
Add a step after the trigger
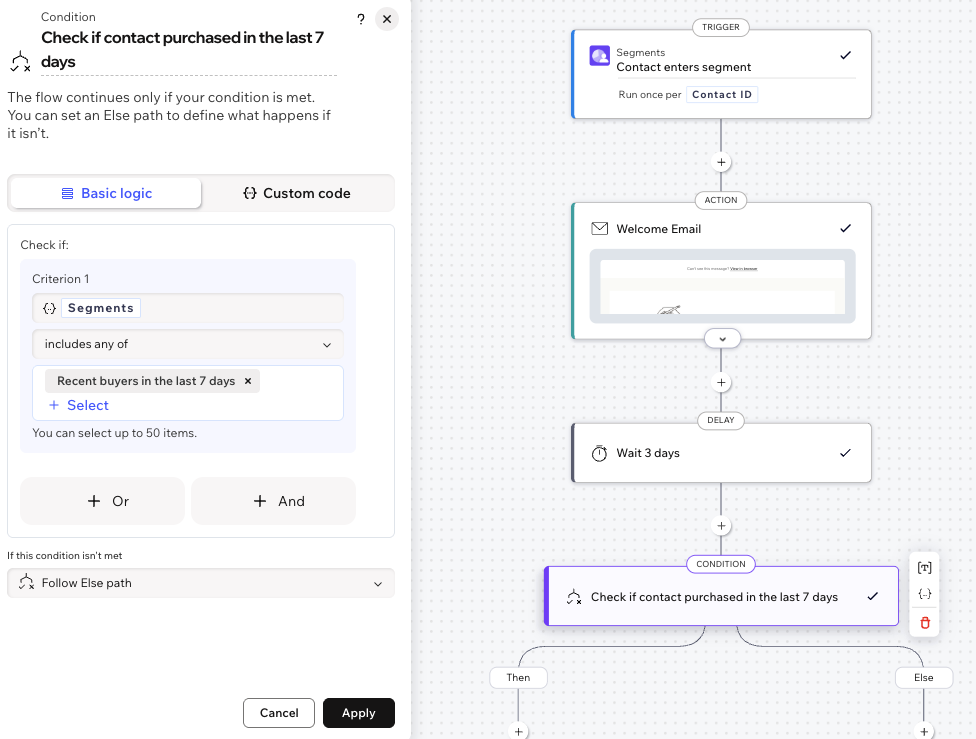721,162
